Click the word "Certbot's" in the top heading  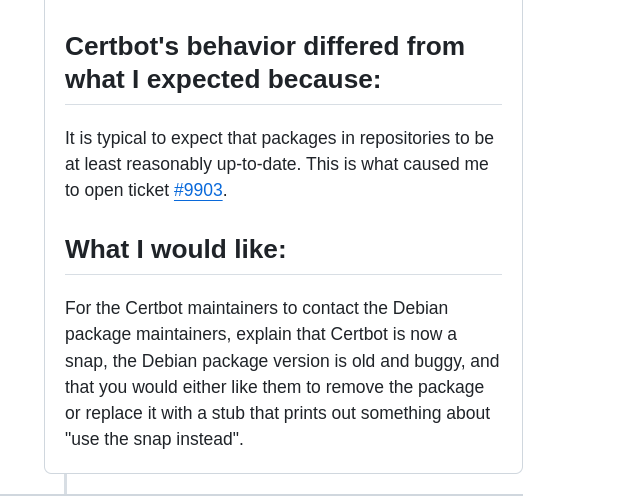click(122, 46)
